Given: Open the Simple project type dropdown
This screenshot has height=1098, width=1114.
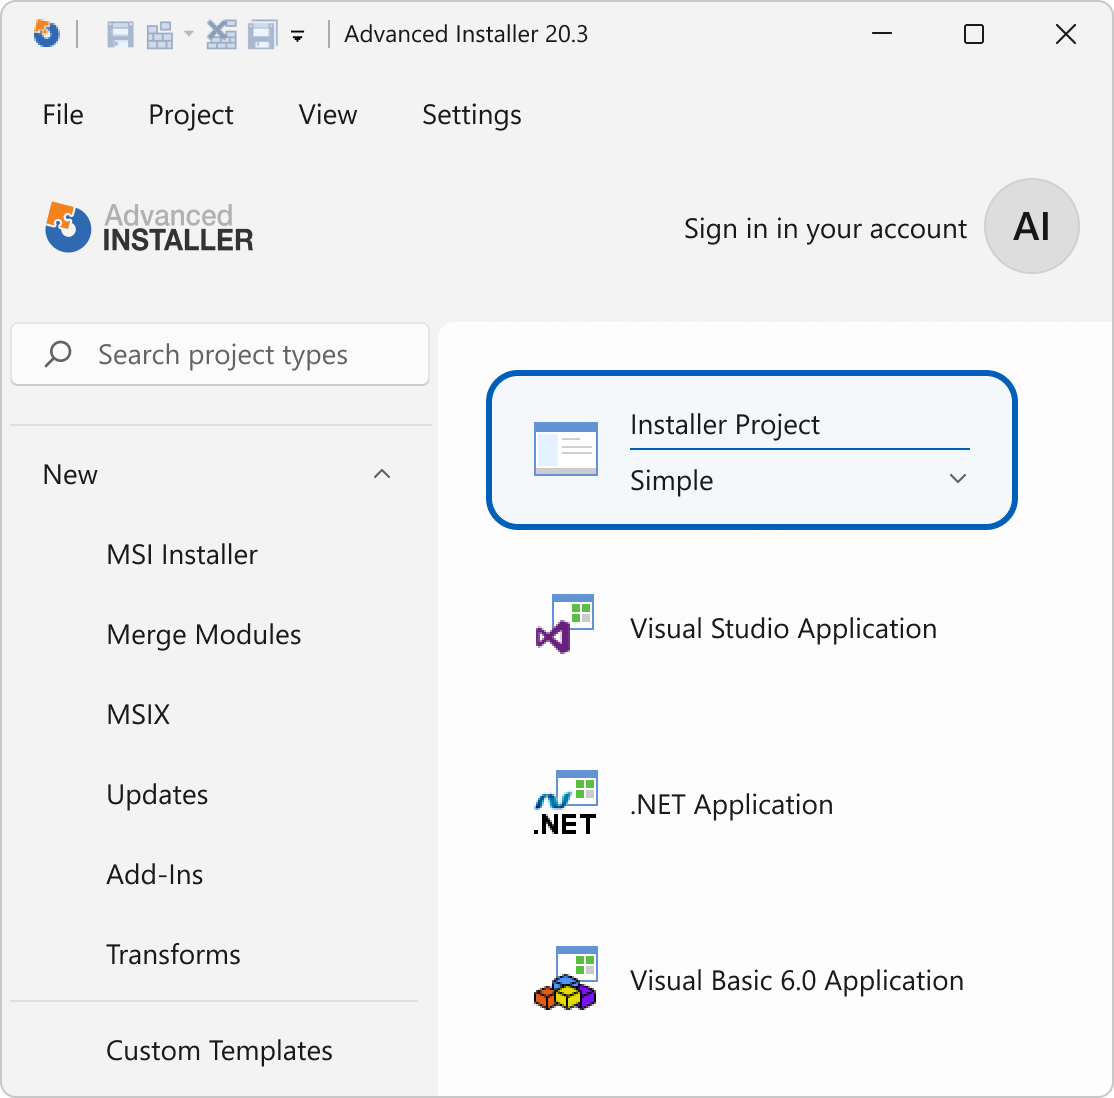Looking at the screenshot, I should click(800, 480).
